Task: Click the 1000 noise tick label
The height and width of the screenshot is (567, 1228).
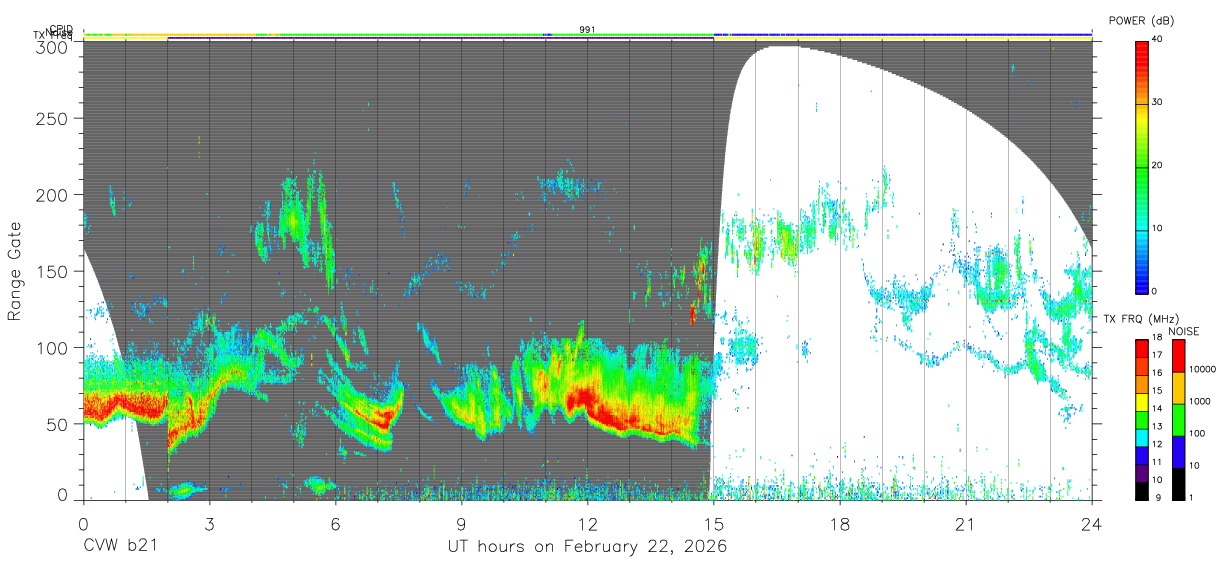Action: [1201, 402]
